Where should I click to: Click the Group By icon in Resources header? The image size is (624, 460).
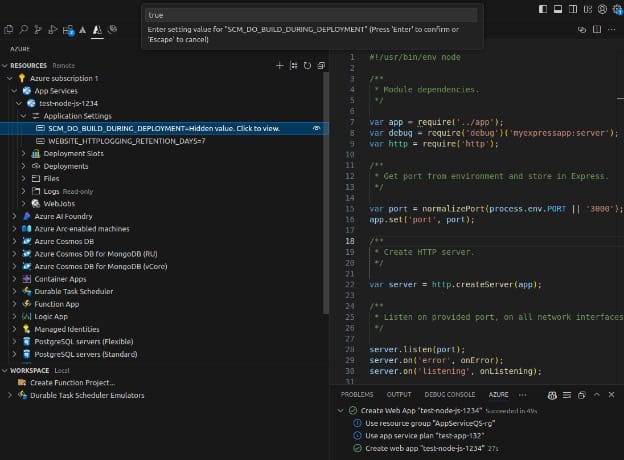[294, 66]
